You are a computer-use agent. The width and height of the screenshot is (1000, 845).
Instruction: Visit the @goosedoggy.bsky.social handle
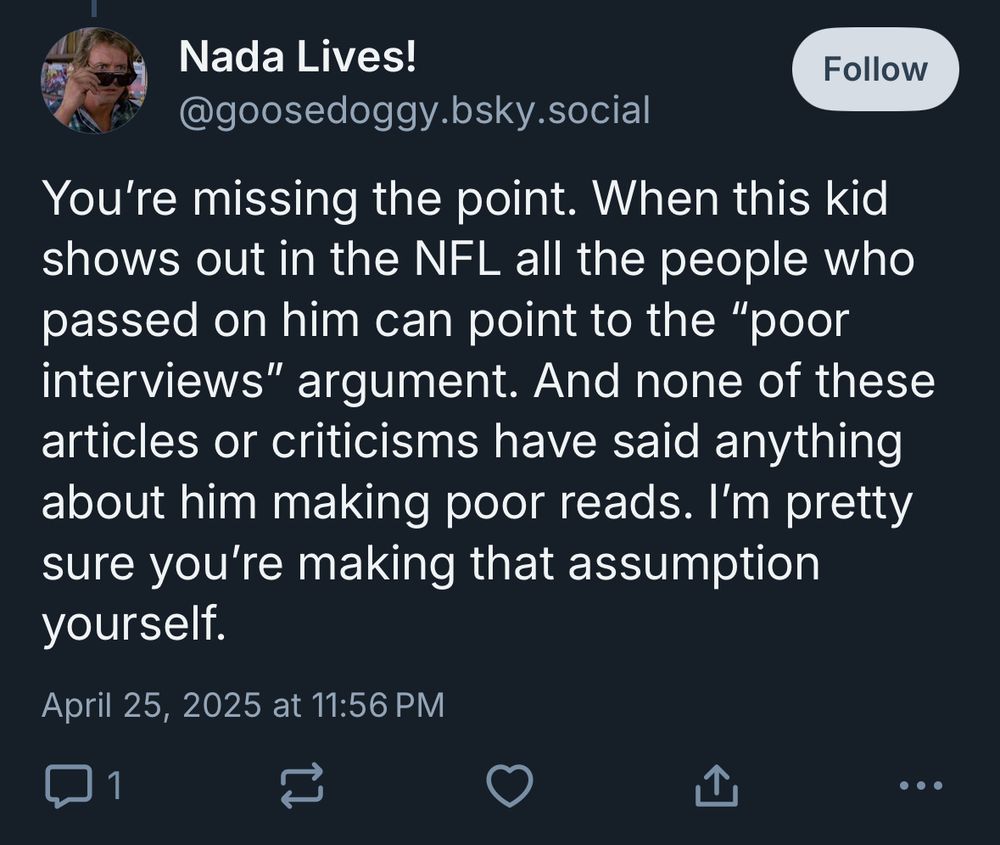pos(414,109)
